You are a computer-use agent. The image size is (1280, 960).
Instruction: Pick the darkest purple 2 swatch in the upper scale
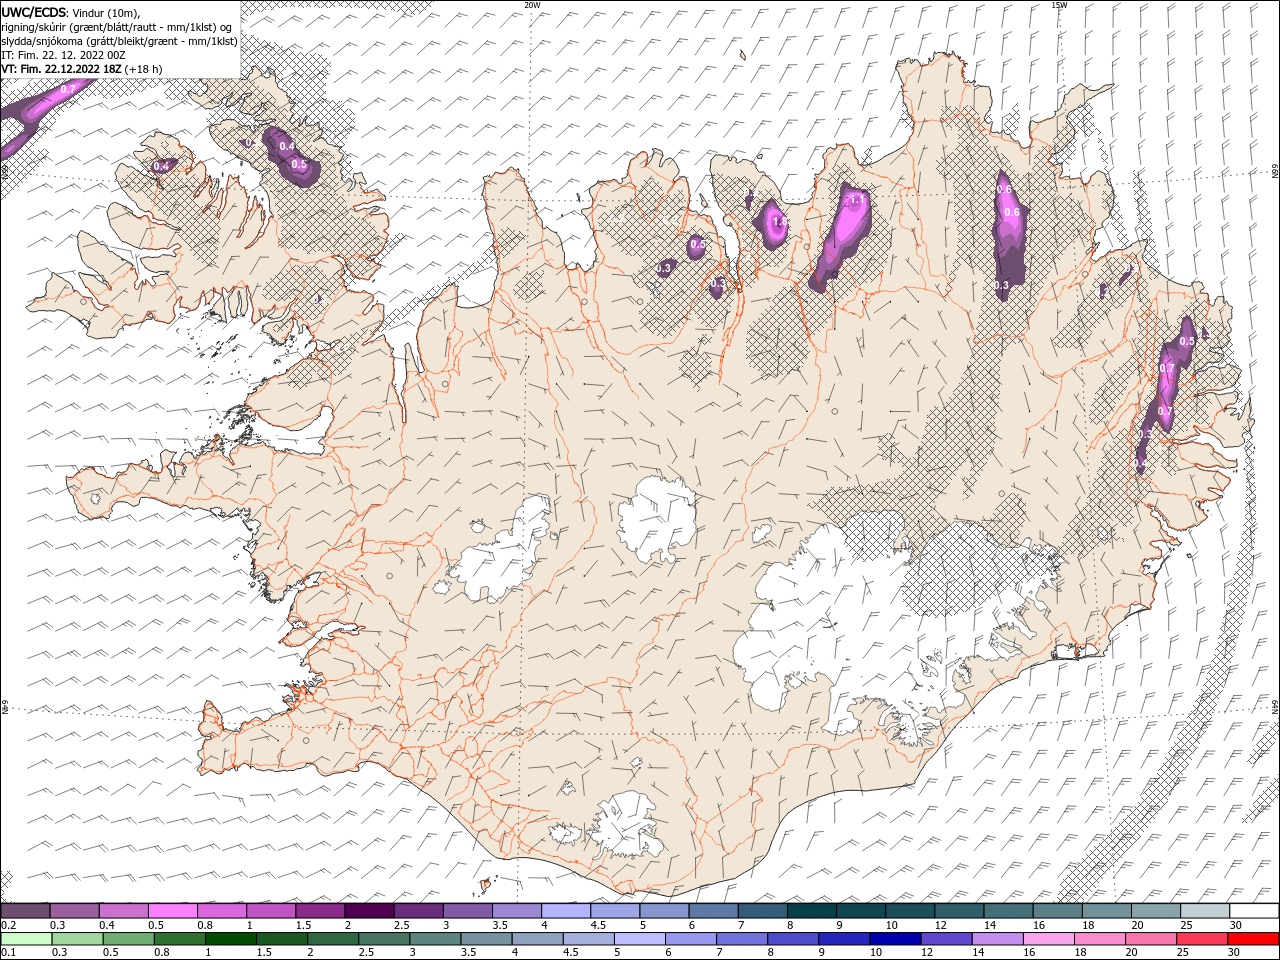coord(368,911)
